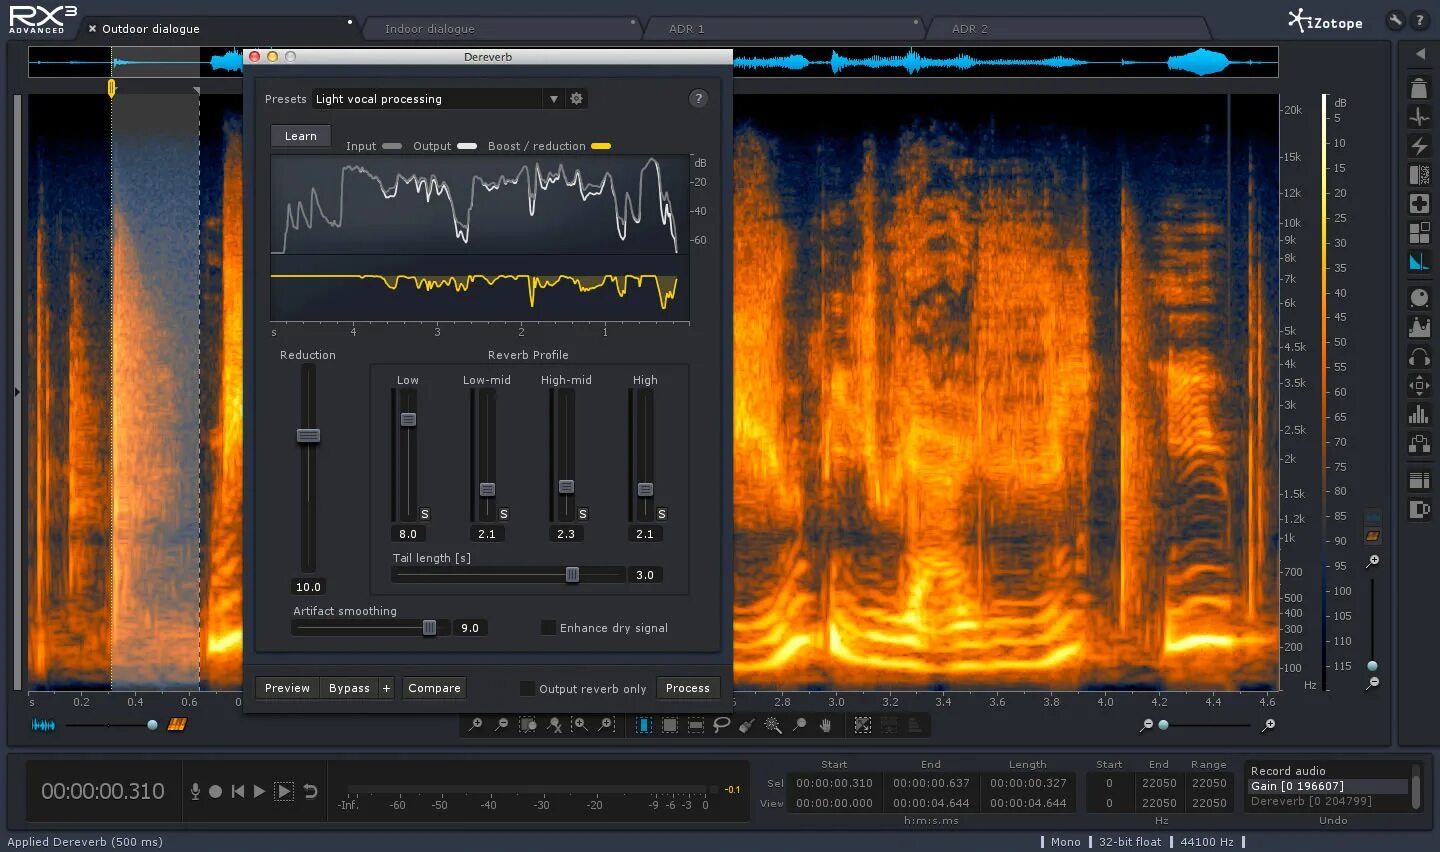This screenshot has width=1440, height=852.
Task: Click the zoom out full icon
Action: tap(555, 725)
